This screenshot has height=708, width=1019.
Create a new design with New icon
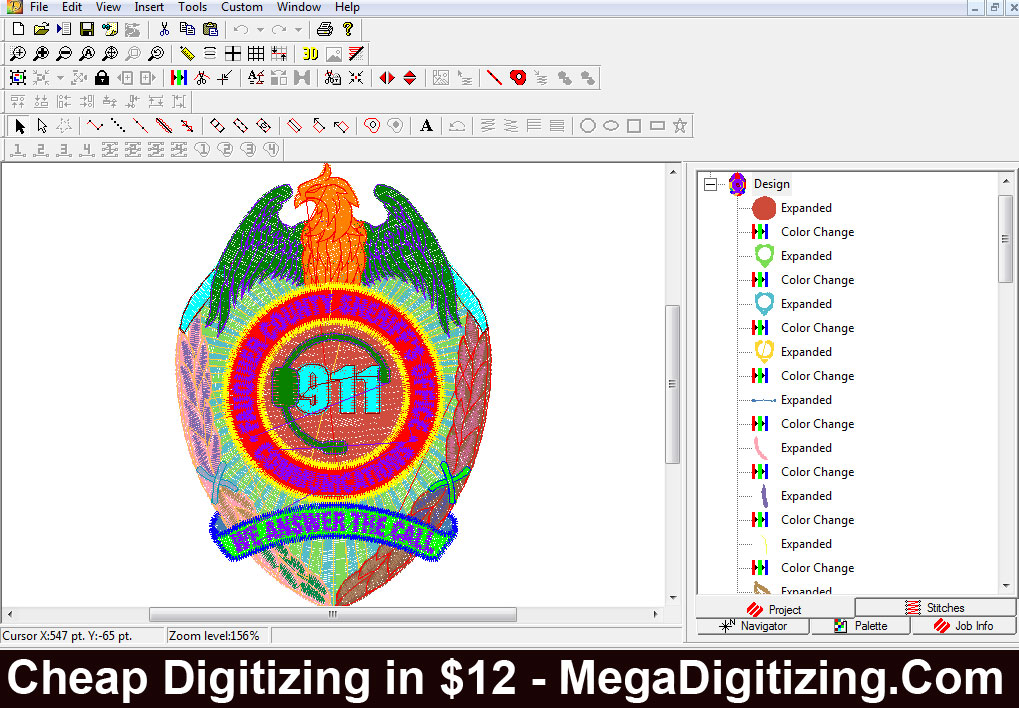pos(18,29)
